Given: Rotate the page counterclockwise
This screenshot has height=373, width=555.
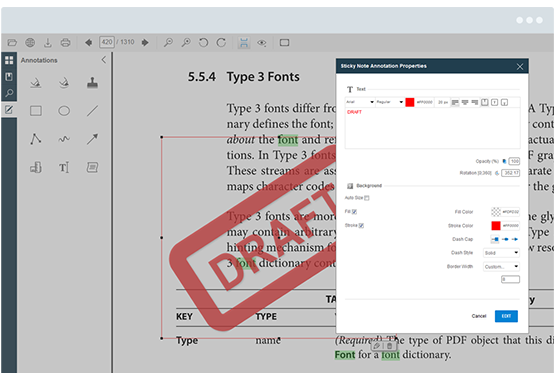Looking at the screenshot, I should pos(204,43).
